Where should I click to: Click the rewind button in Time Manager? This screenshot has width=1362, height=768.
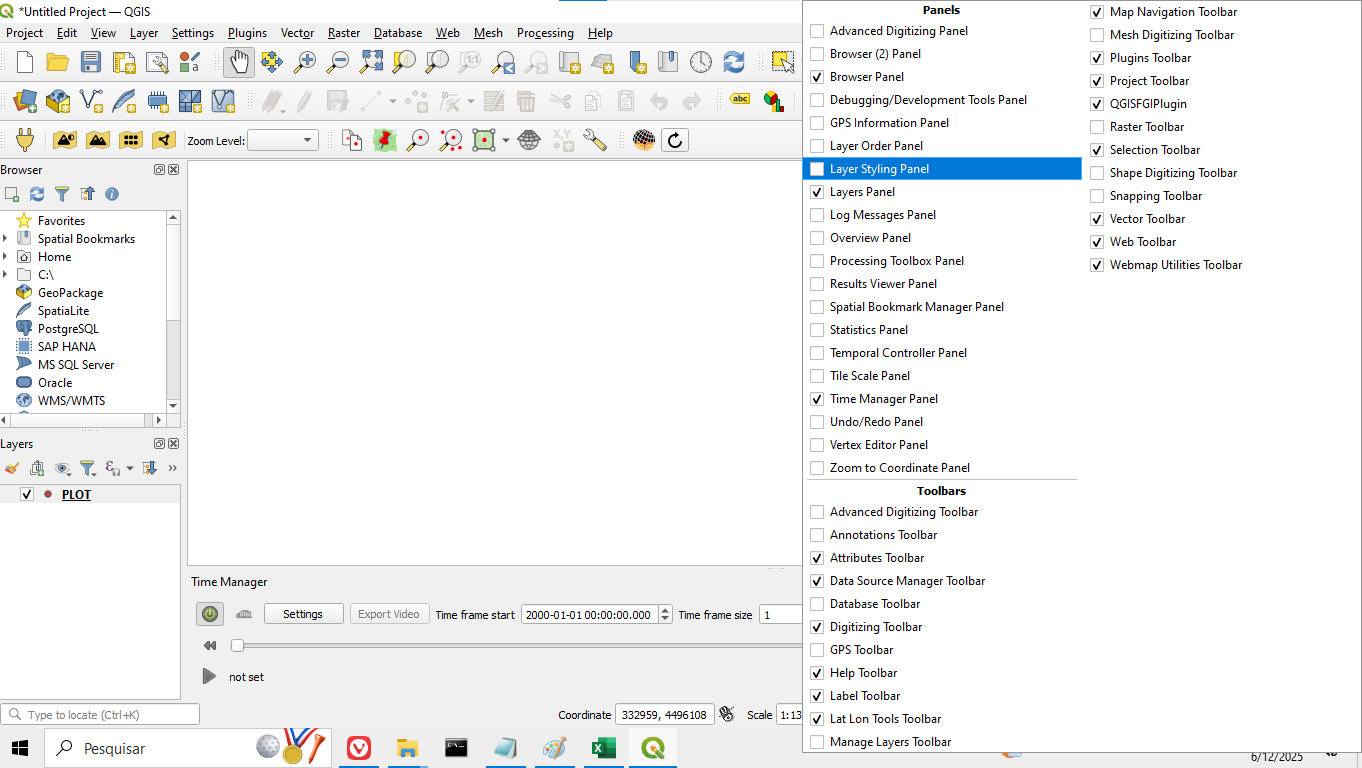tap(210, 645)
